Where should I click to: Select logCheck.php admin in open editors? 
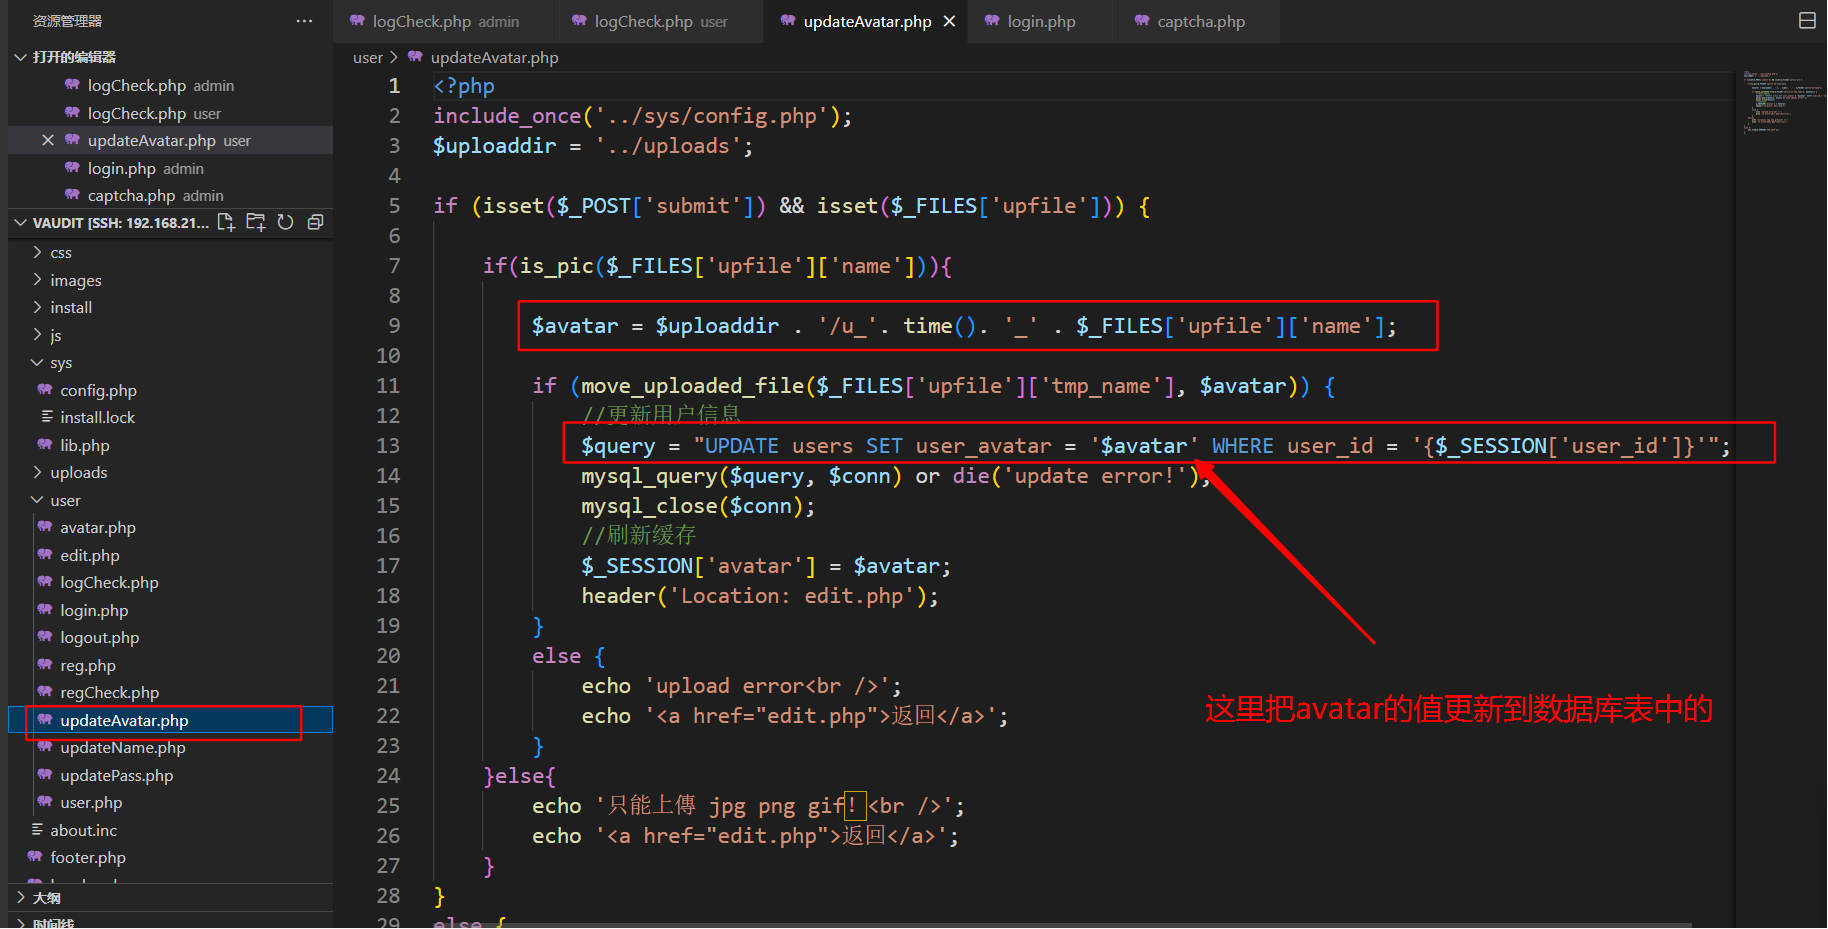pos(170,86)
